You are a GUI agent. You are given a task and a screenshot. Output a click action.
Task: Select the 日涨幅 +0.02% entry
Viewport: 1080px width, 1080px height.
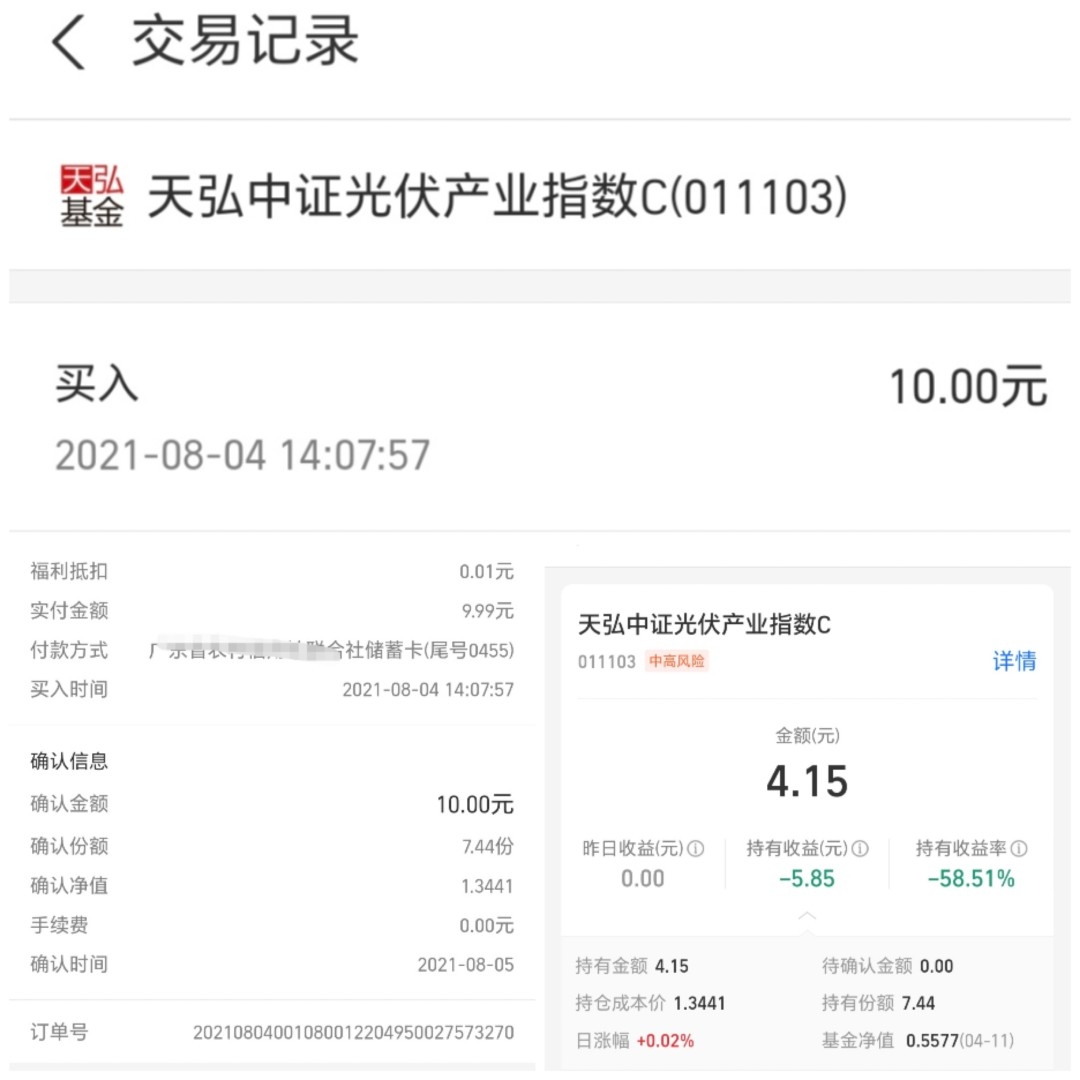click(x=634, y=1041)
